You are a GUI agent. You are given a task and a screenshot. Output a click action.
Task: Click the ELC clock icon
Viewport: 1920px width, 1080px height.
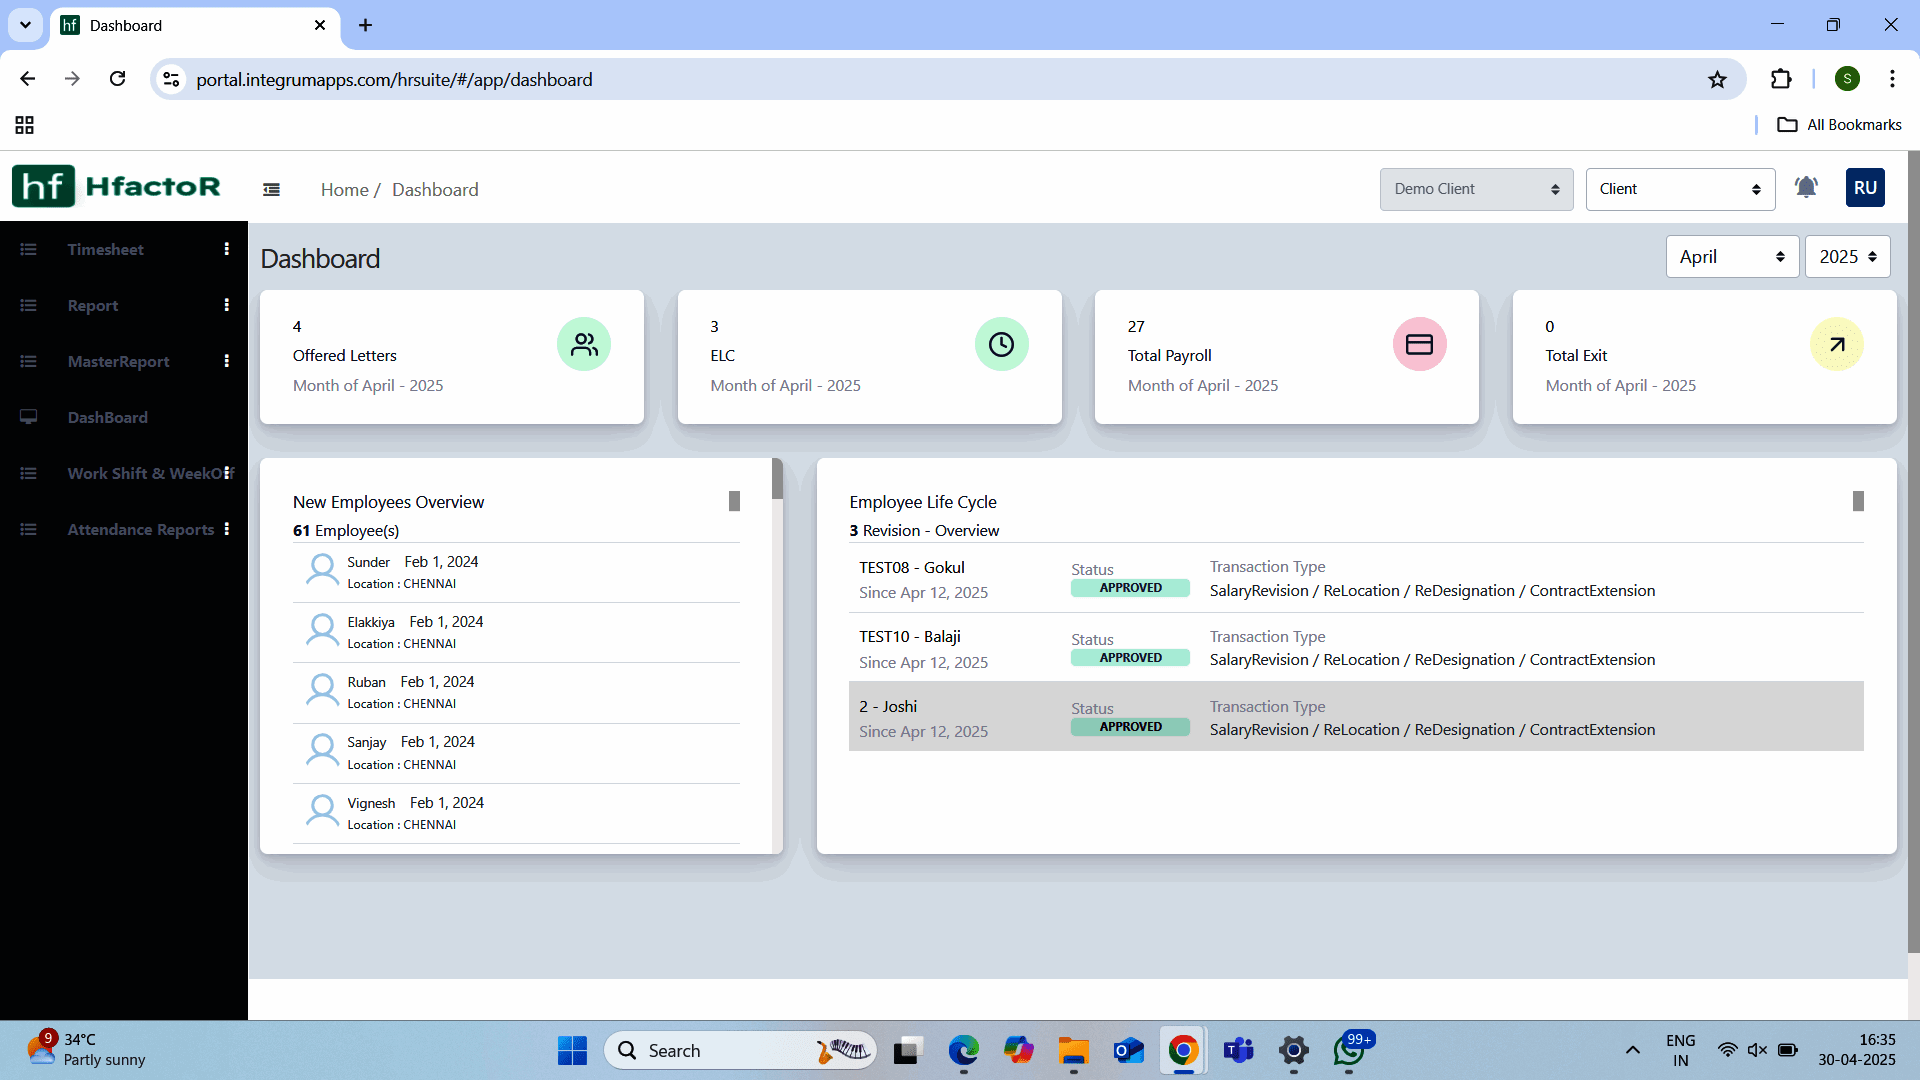pos(1001,345)
